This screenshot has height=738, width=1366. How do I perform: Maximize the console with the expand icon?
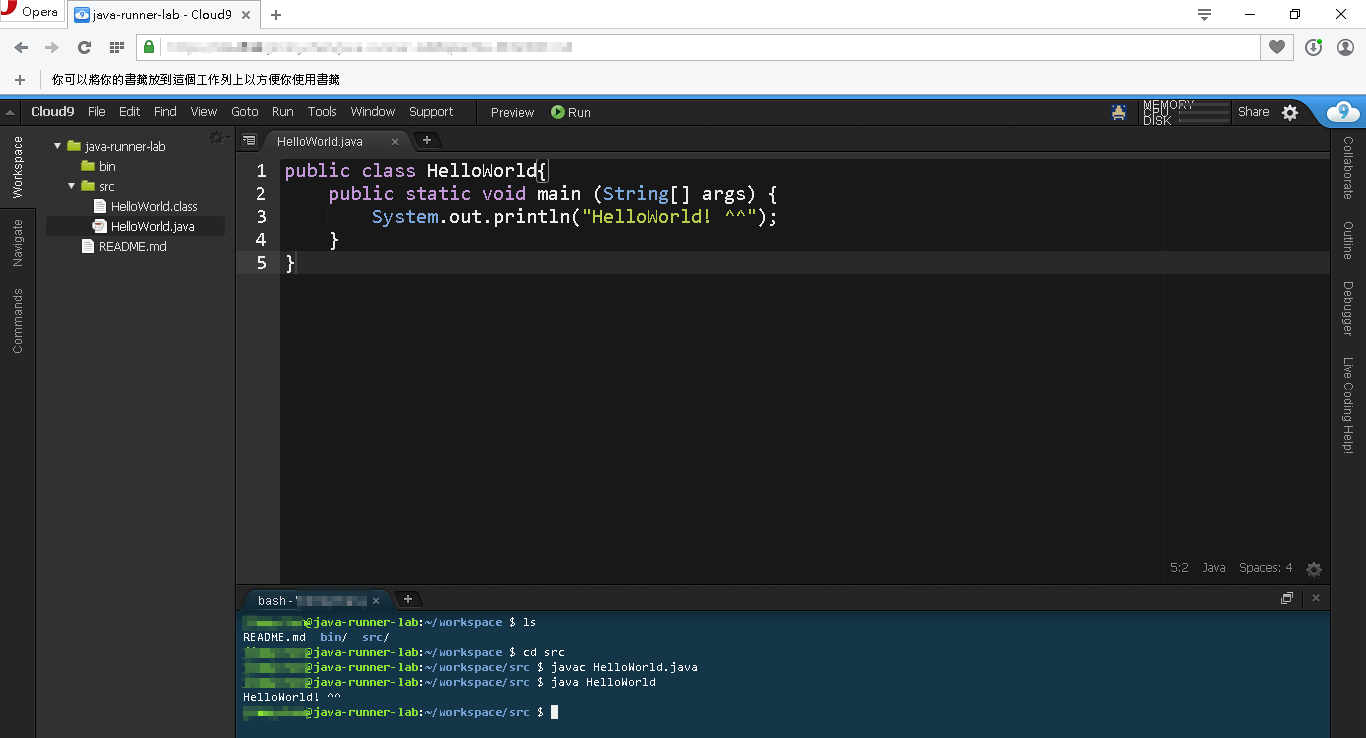point(1287,598)
